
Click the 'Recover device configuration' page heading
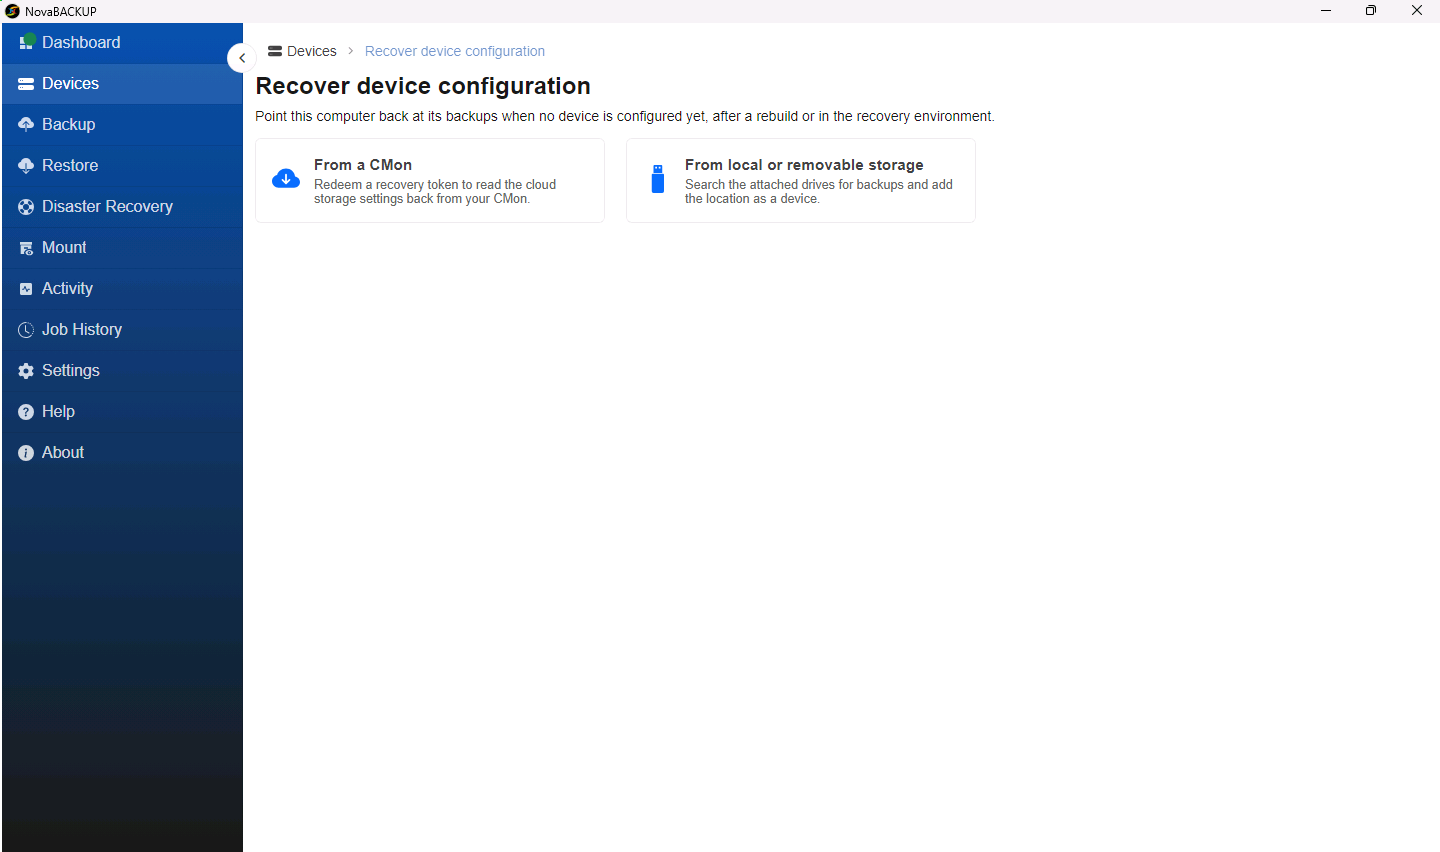pos(423,86)
